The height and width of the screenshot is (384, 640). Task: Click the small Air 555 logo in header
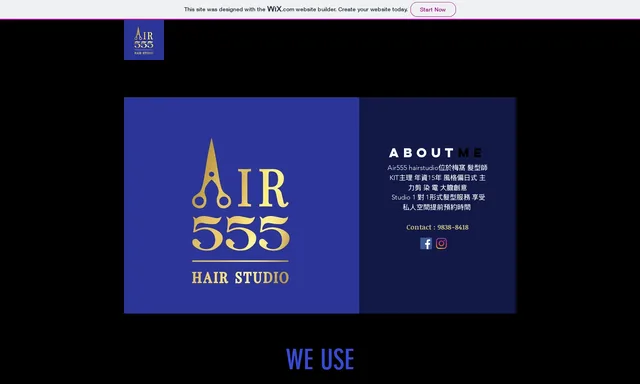point(144,40)
